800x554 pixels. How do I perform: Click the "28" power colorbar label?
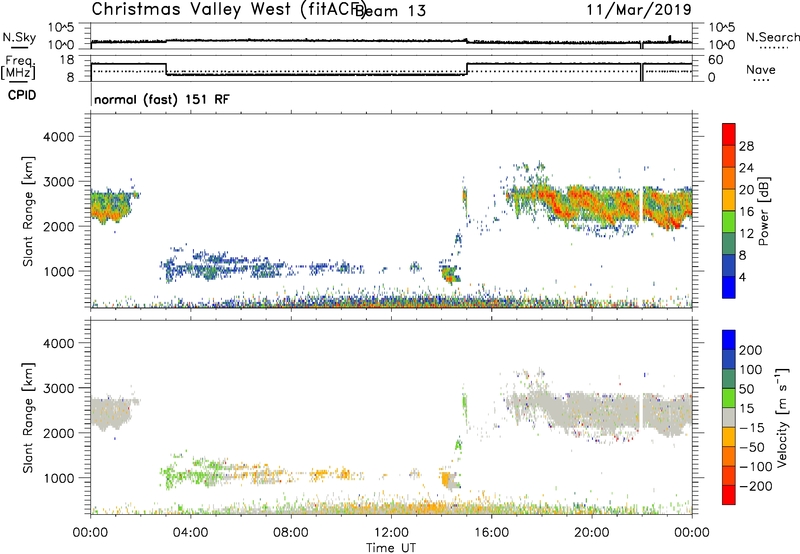(746, 146)
